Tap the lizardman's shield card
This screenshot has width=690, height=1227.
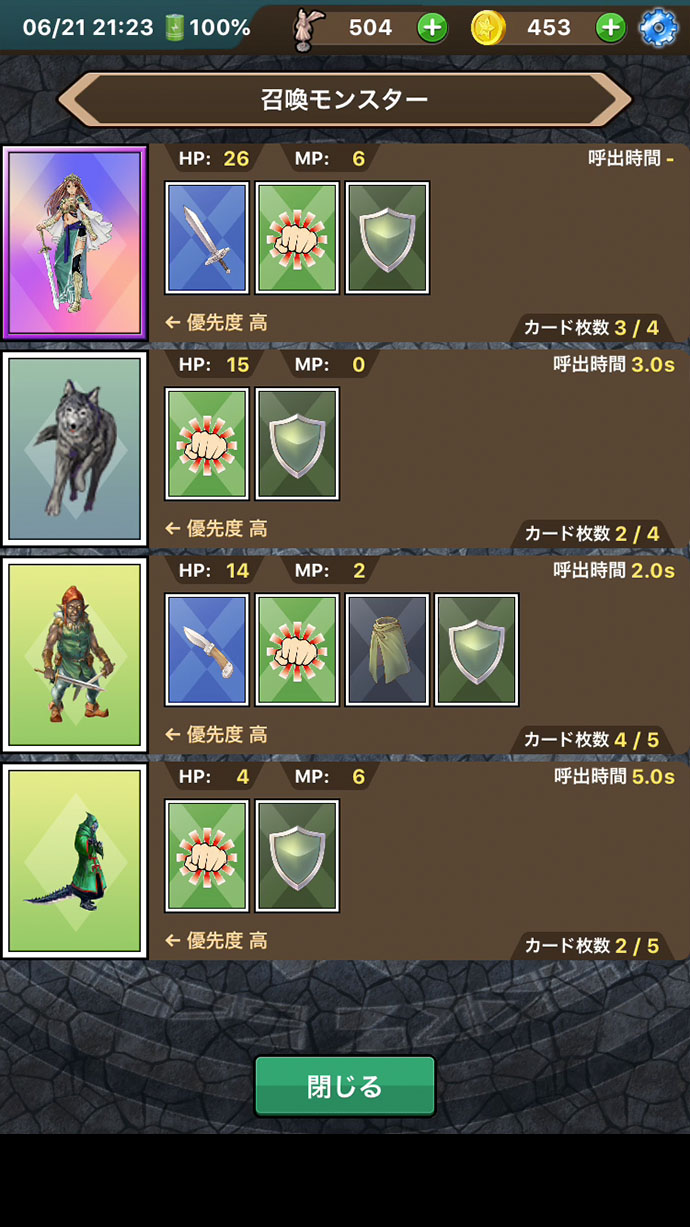point(297,856)
